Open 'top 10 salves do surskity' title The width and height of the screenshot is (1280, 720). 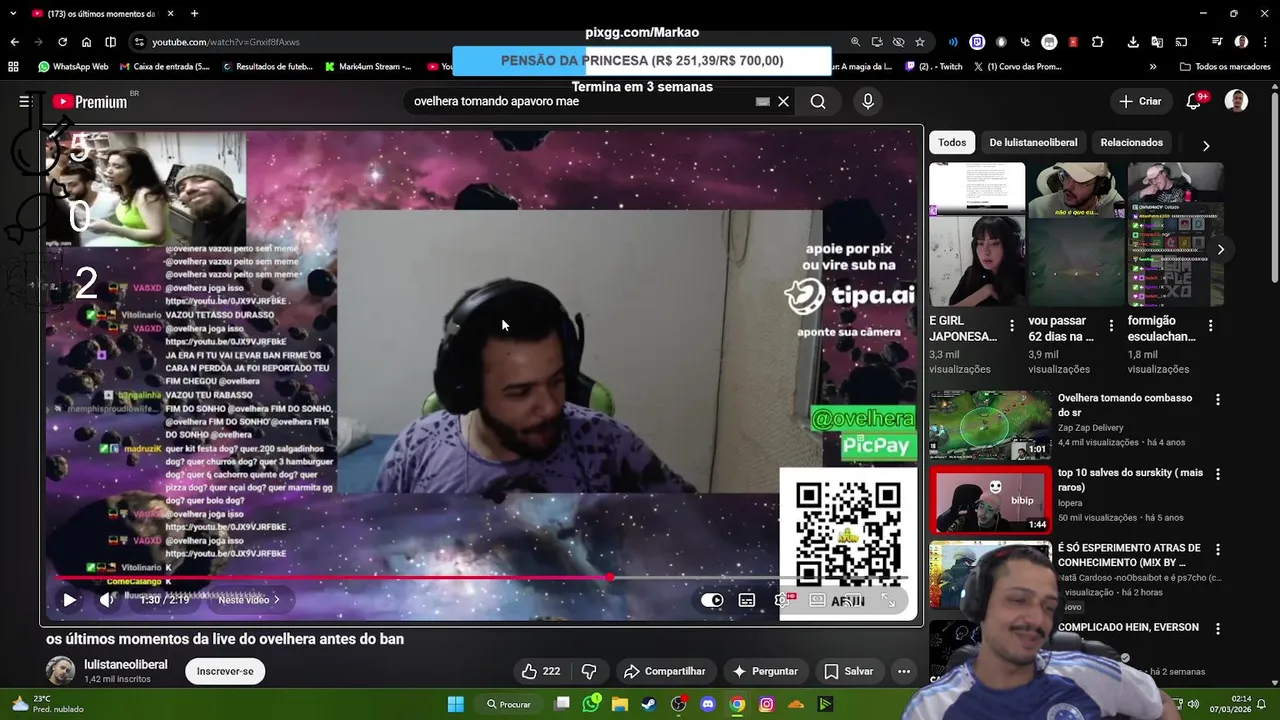(x=1130, y=480)
